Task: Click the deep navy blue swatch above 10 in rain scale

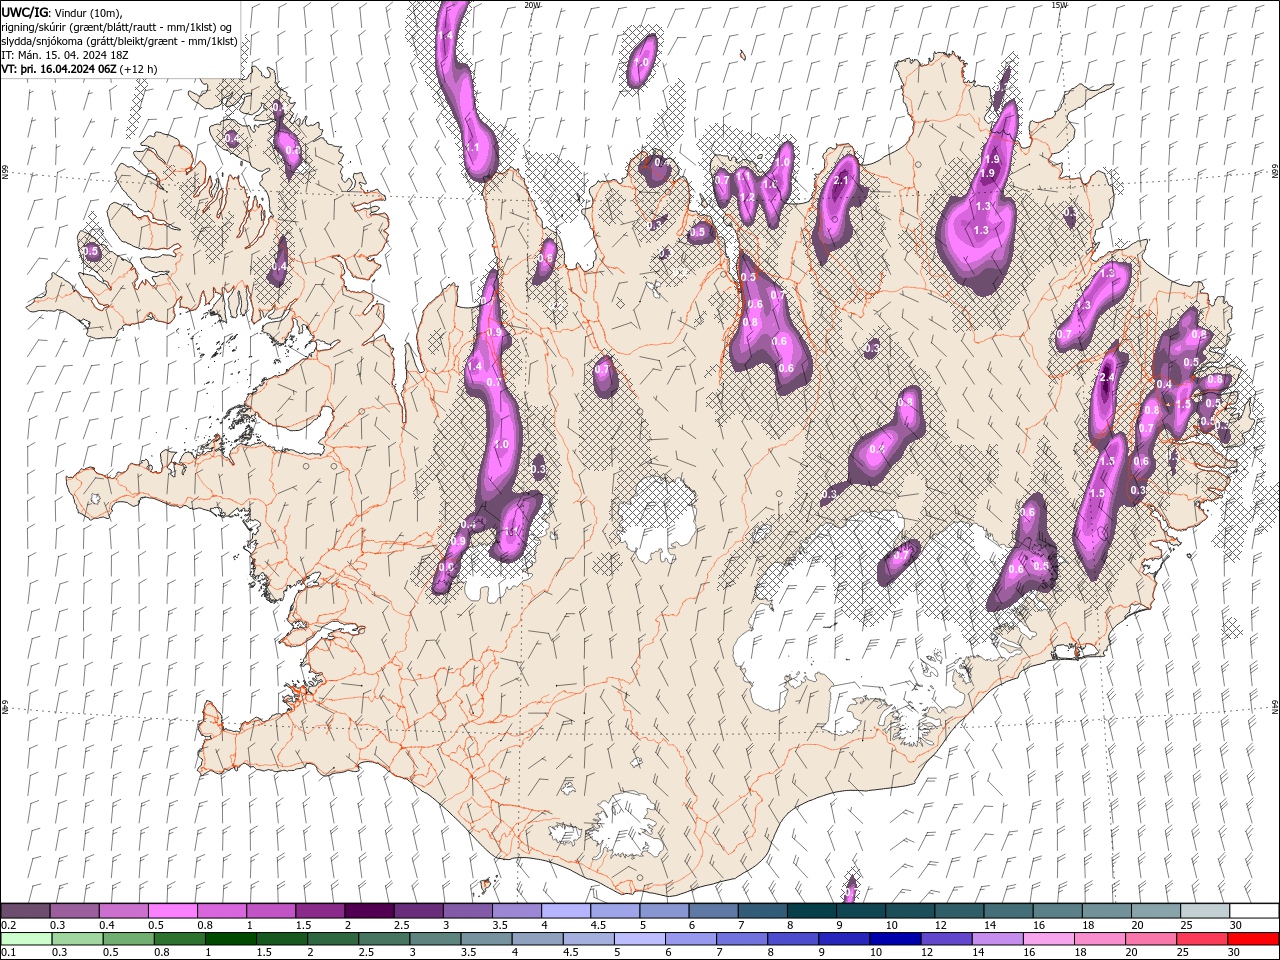Action: pyautogui.click(x=895, y=939)
